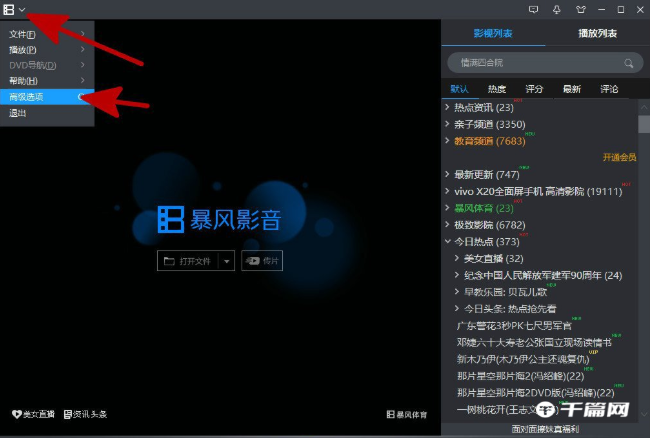Screen dimensions: 650x438
Task: Open the 文件(F) menu item
Action: tap(47, 34)
